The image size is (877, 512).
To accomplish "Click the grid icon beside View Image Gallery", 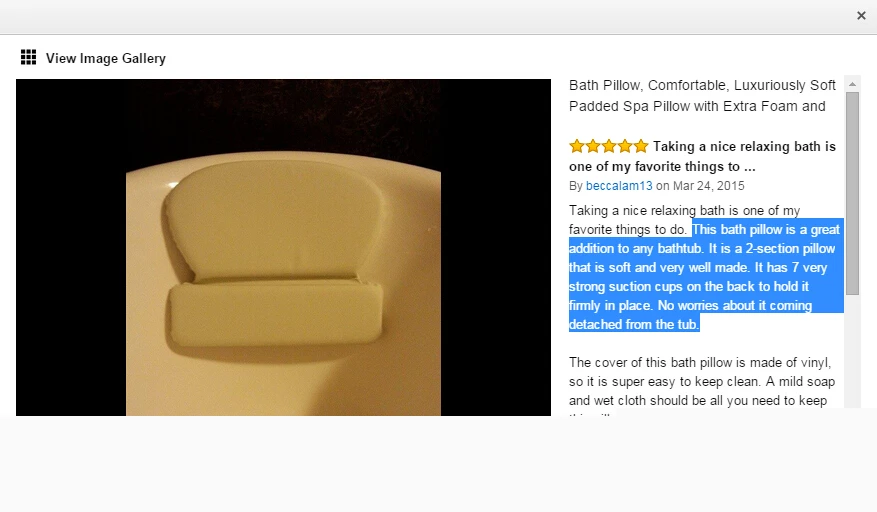I will point(29,57).
